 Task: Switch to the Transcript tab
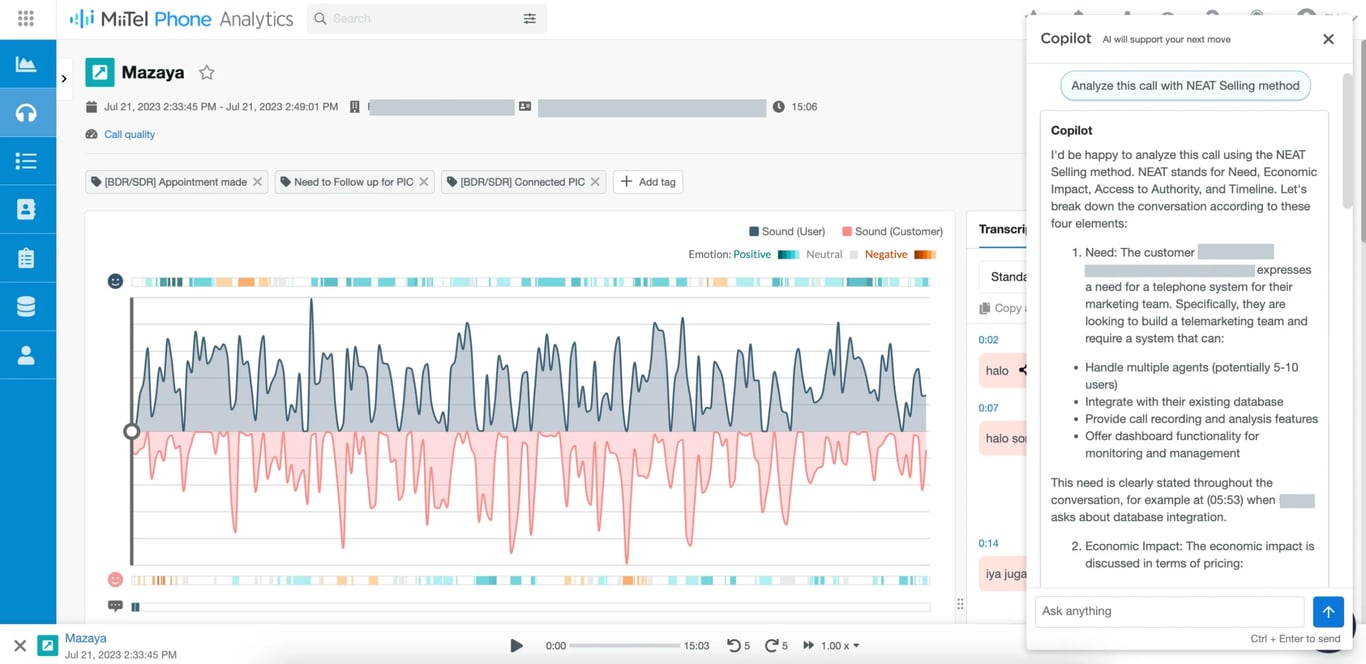click(x=1005, y=230)
